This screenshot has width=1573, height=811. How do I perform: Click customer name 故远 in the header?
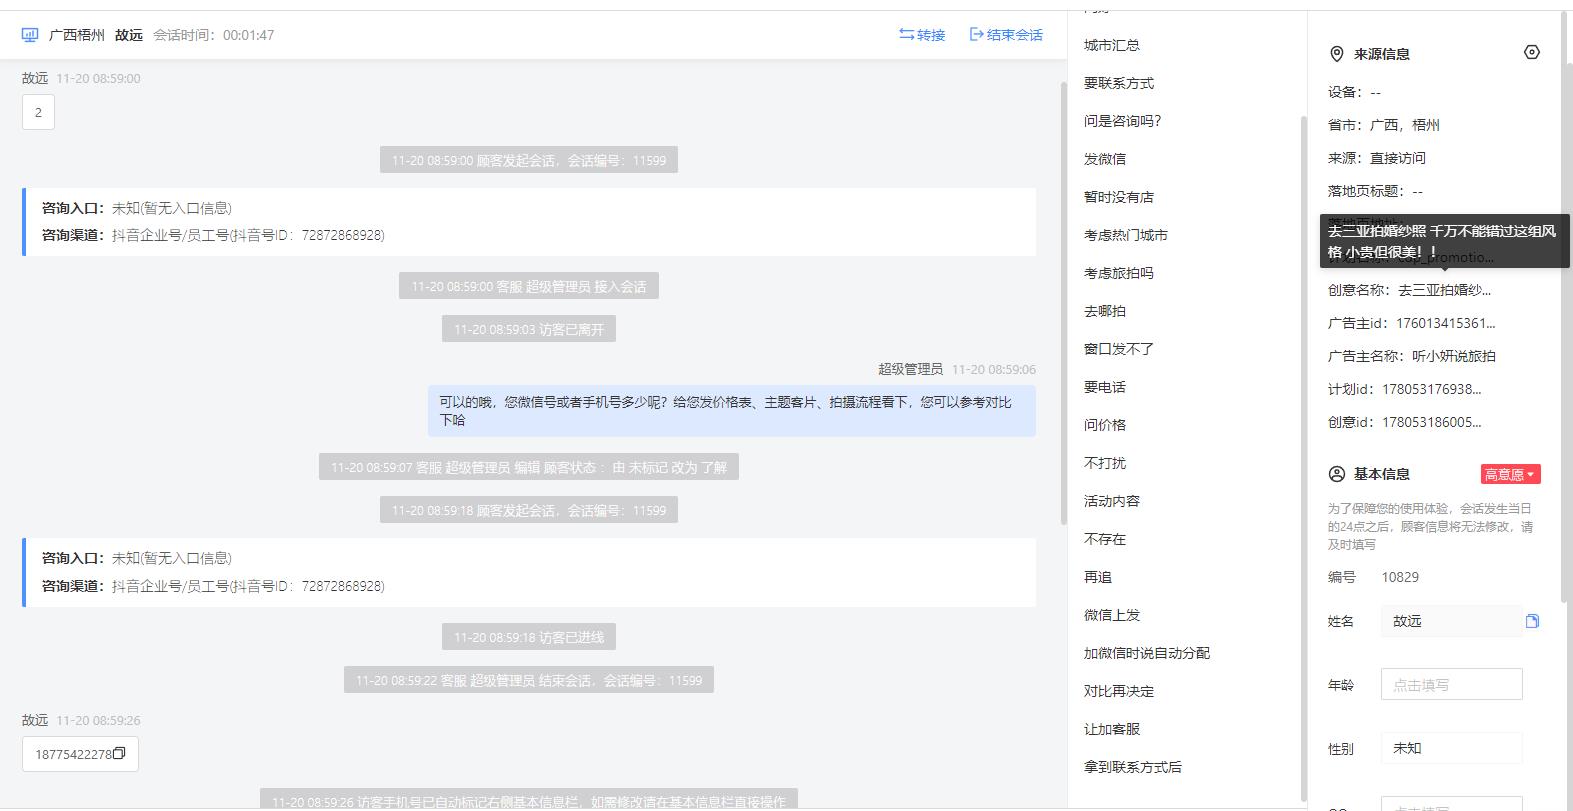click(x=129, y=35)
